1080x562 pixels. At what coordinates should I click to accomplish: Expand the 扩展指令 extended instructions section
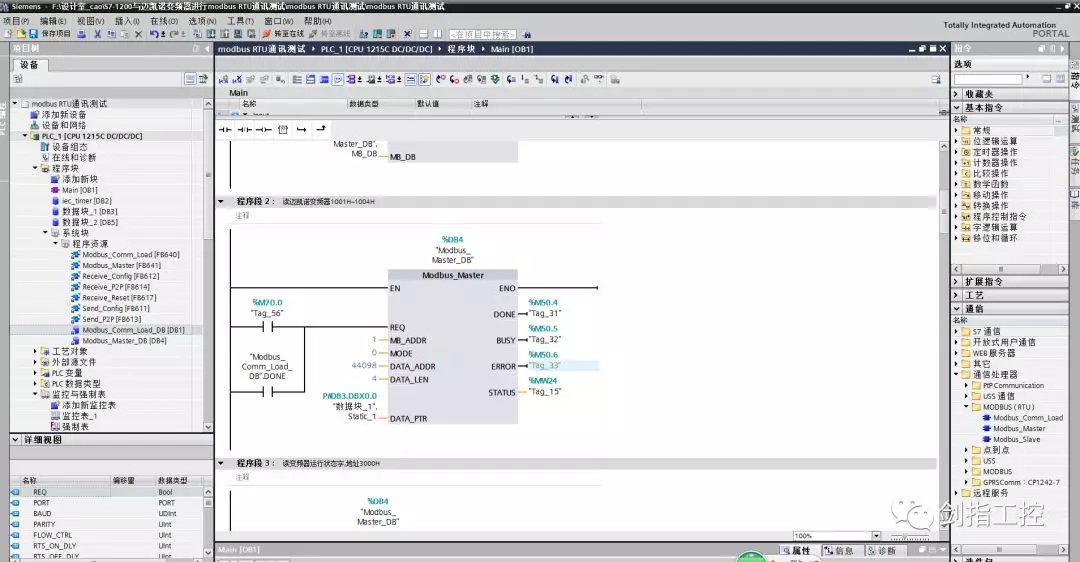point(957,282)
